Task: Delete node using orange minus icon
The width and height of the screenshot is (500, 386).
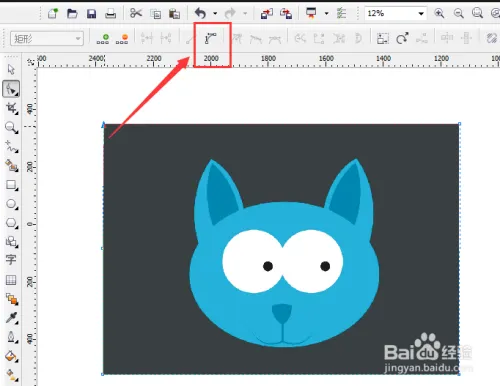Action: click(122, 39)
